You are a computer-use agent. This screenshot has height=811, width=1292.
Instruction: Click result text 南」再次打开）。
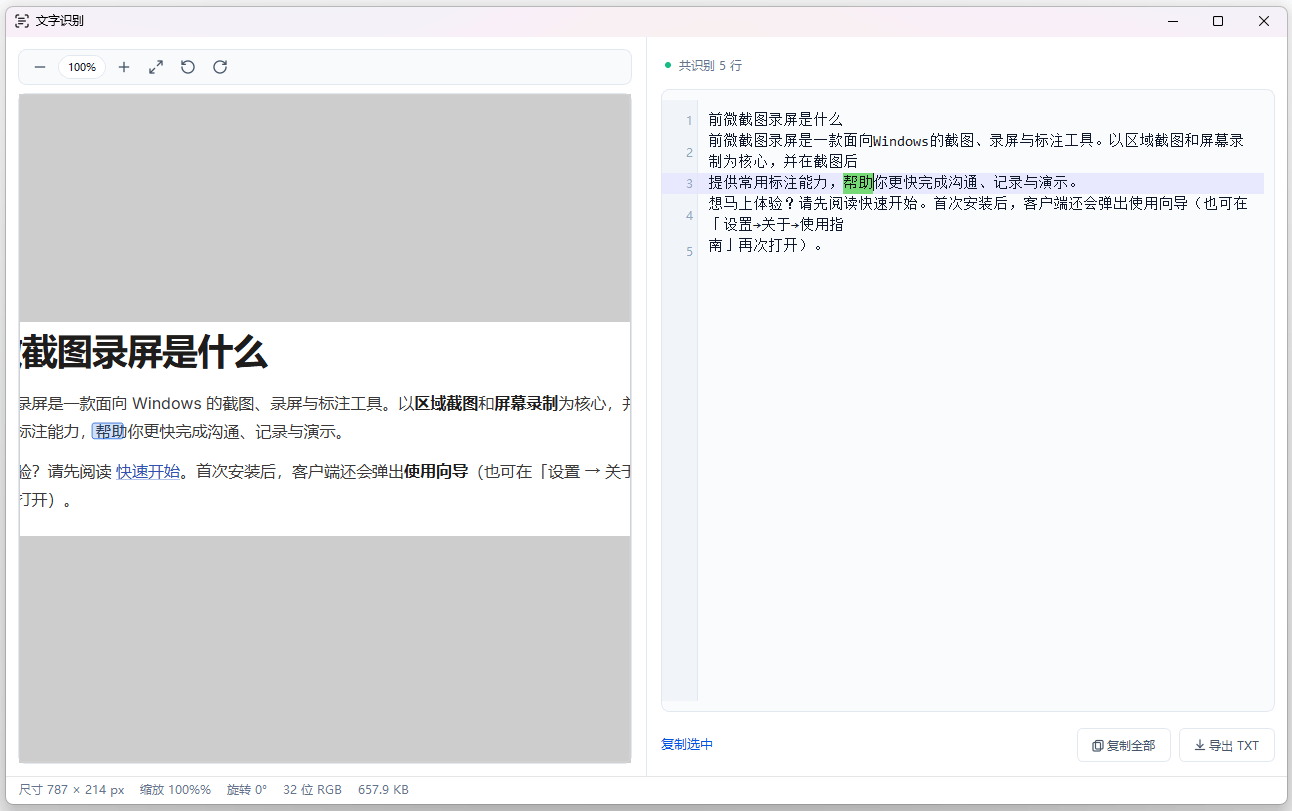pyautogui.click(x=766, y=245)
